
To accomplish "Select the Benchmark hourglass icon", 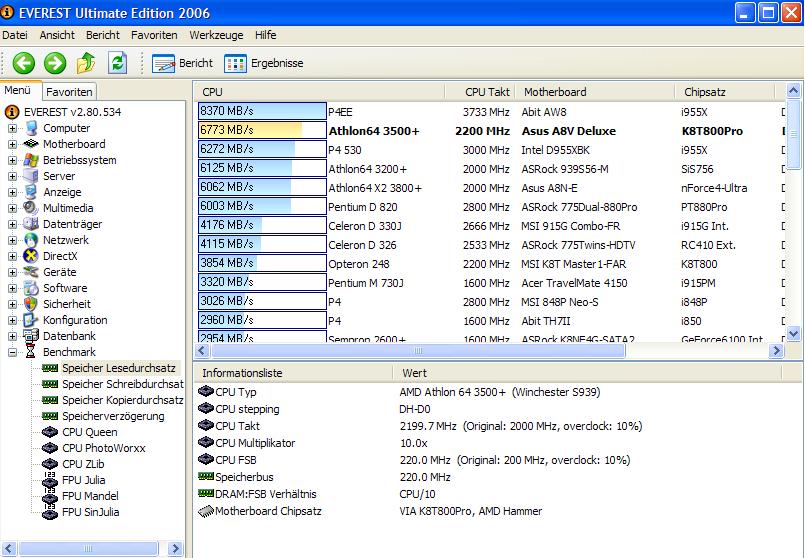I will pos(31,352).
